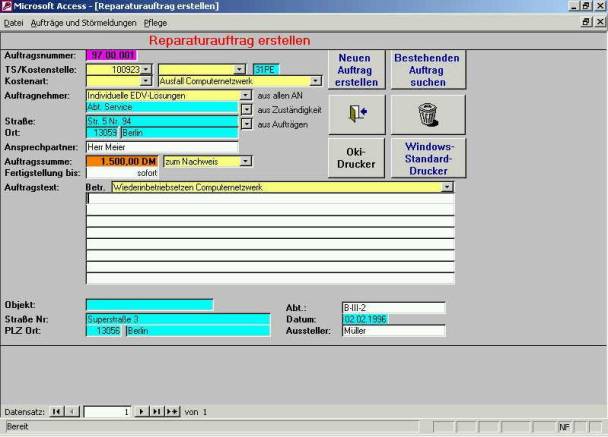The image size is (608, 437).
Task: Click the record number box
Action: click(x=107, y=412)
